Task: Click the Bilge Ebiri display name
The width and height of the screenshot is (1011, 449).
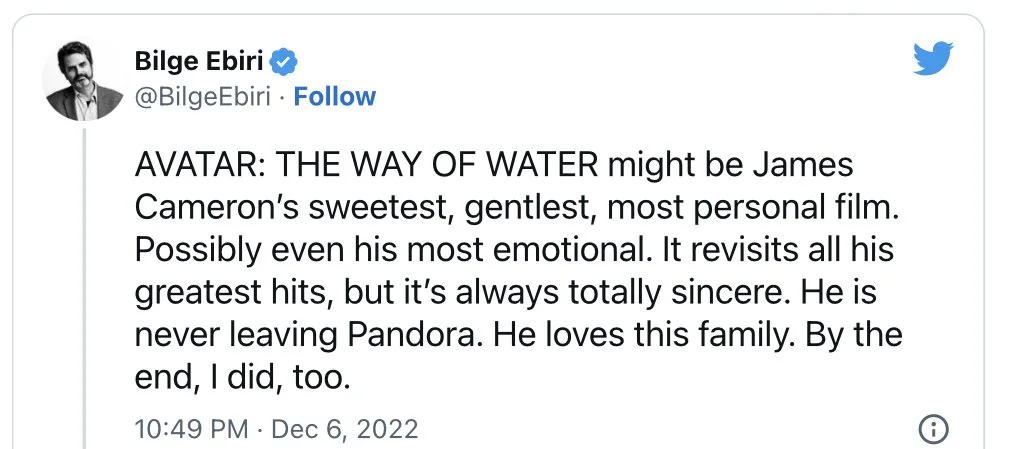Action: (199, 62)
